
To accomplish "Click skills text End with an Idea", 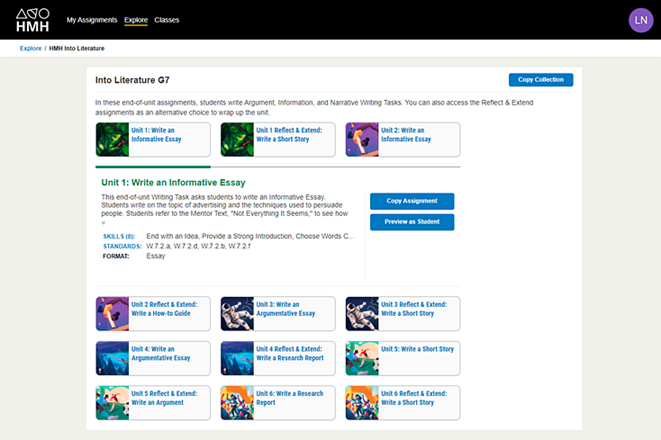I will tap(250, 236).
